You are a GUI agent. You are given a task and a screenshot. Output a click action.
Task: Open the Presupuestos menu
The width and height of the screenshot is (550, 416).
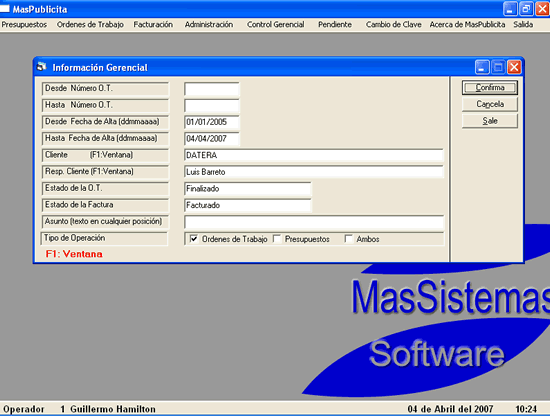coord(24,25)
